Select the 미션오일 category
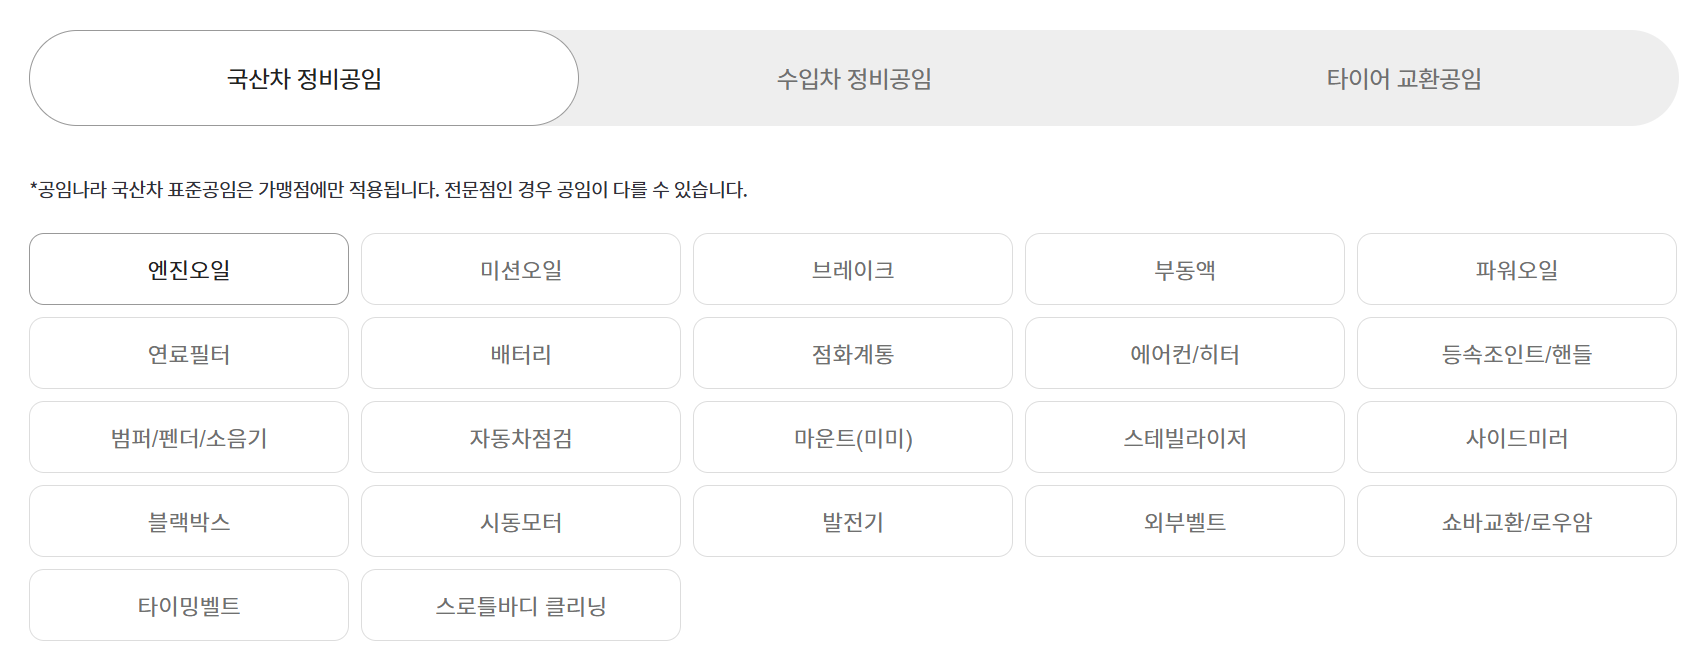Screen dimensions: 1706x663 [x=521, y=269]
